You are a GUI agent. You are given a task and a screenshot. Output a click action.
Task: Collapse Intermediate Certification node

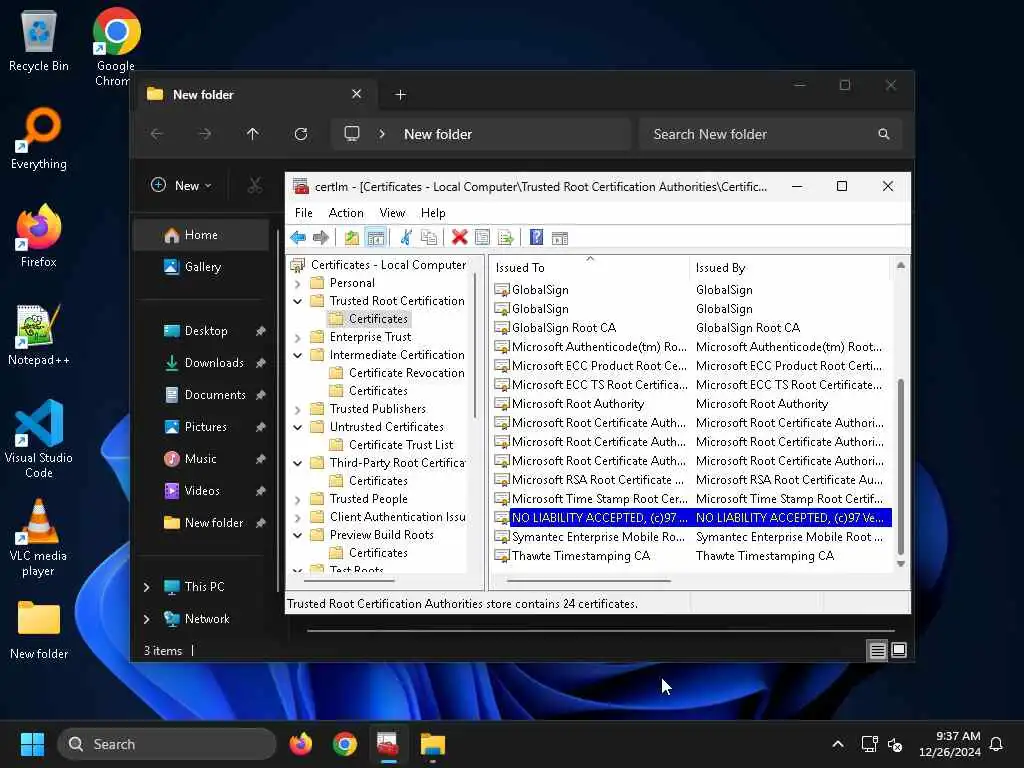click(298, 355)
